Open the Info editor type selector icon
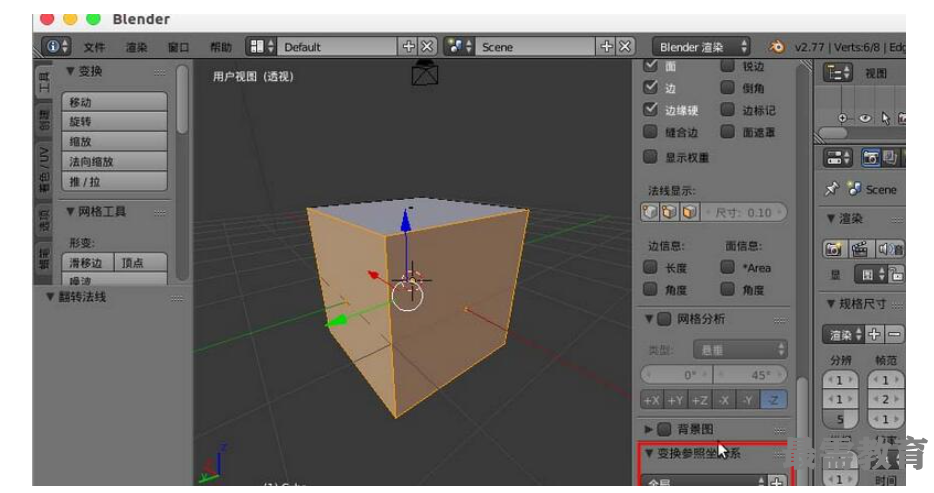 tap(57, 46)
